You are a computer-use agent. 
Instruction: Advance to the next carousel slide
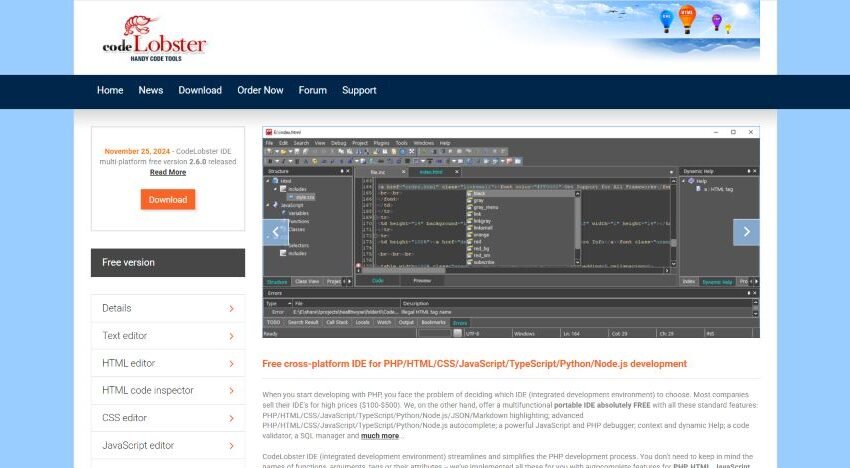(x=746, y=232)
